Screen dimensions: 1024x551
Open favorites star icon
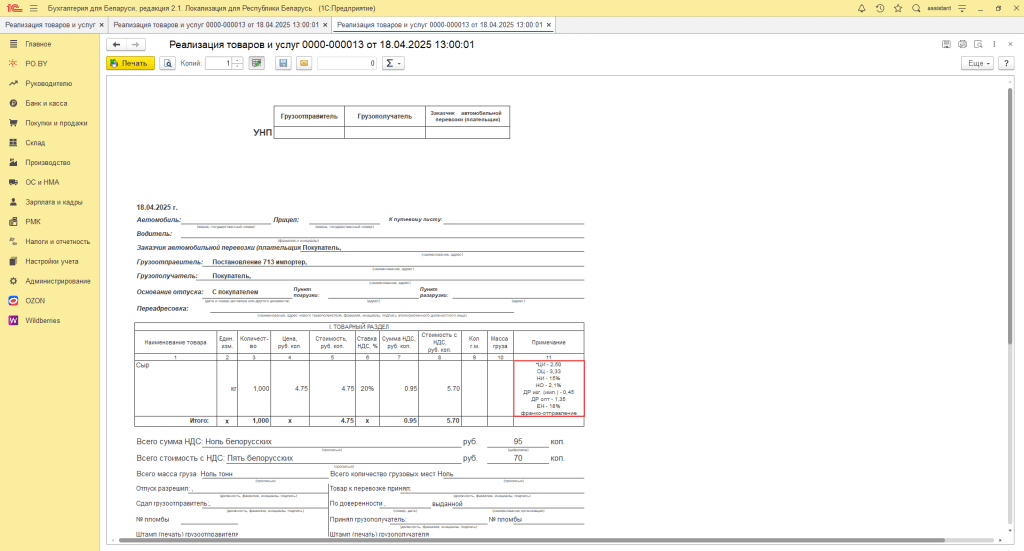[898, 8]
